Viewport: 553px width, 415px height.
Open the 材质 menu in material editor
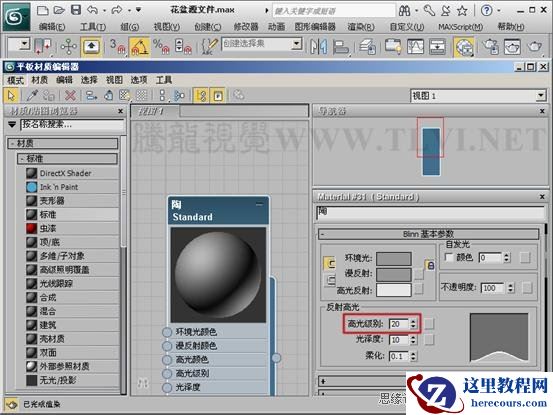(40, 80)
